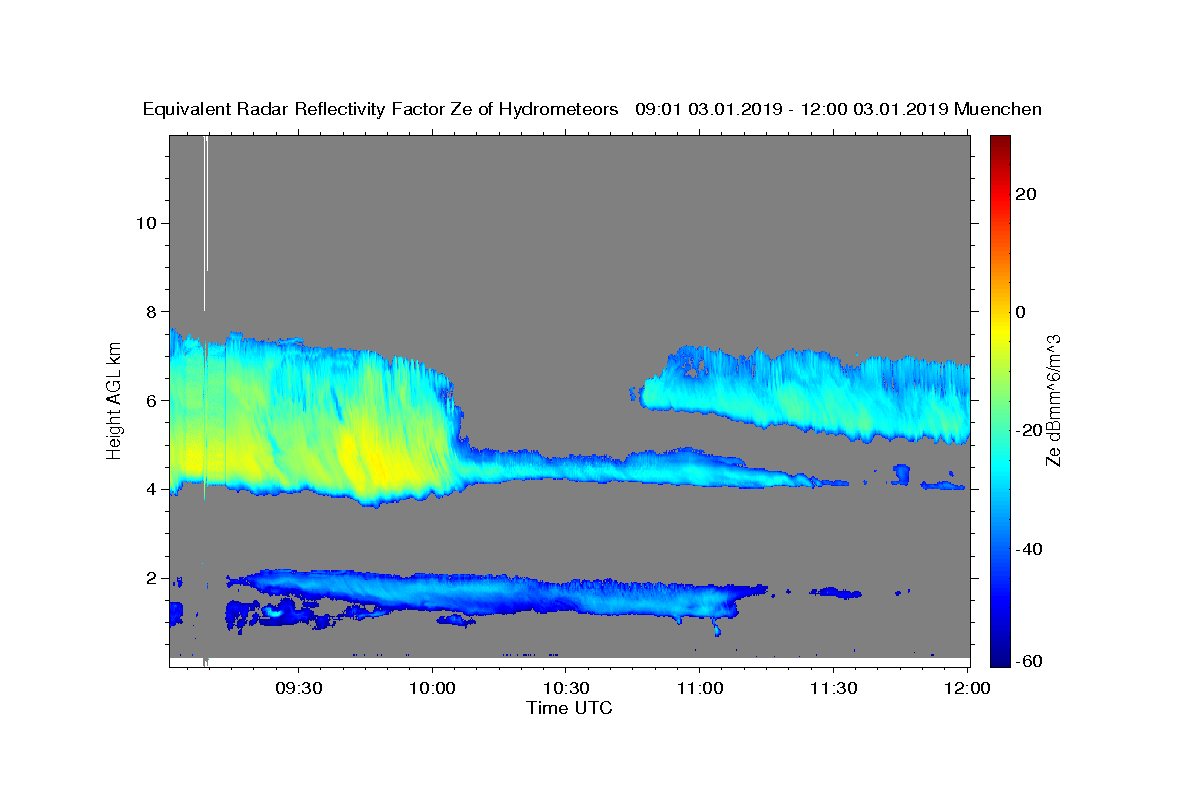Click the x-axis label 'Time UTC'
1200x800 pixels.
point(569,708)
